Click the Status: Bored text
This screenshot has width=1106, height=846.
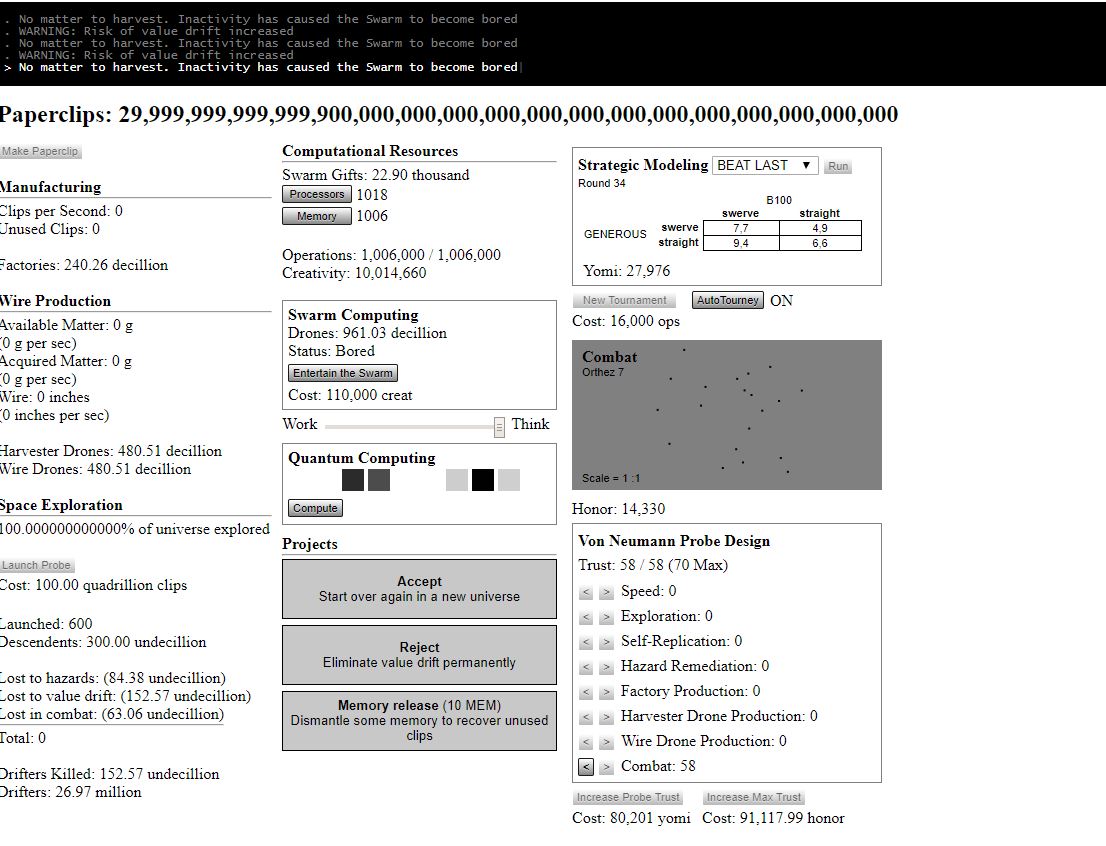point(331,351)
